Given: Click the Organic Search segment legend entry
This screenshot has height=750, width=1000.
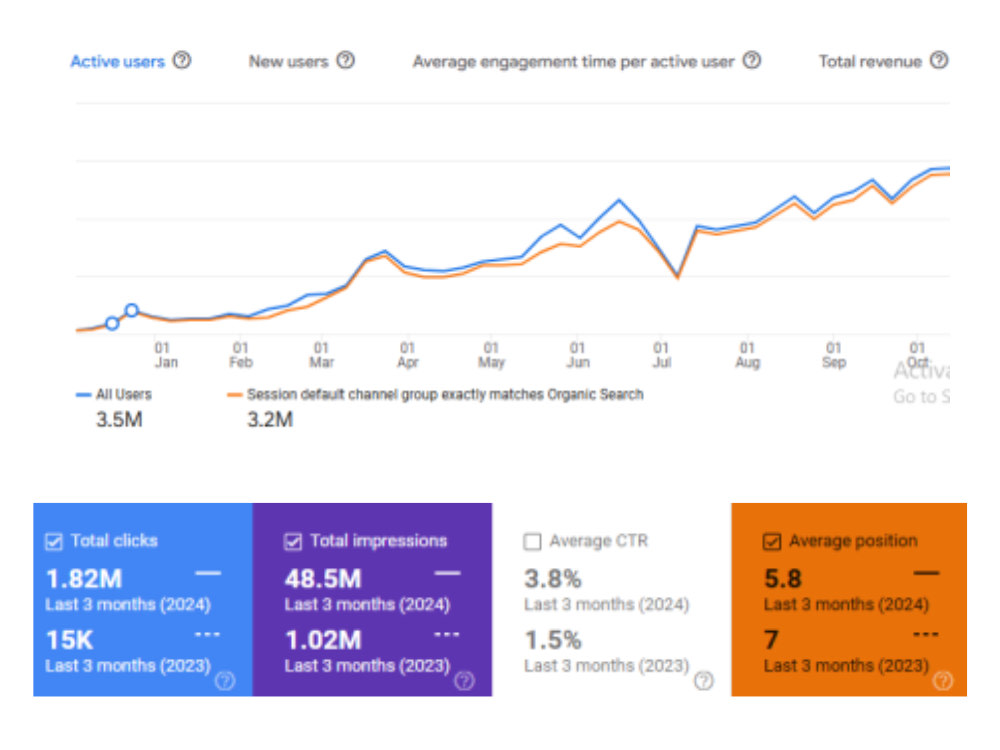Looking at the screenshot, I should [x=435, y=394].
